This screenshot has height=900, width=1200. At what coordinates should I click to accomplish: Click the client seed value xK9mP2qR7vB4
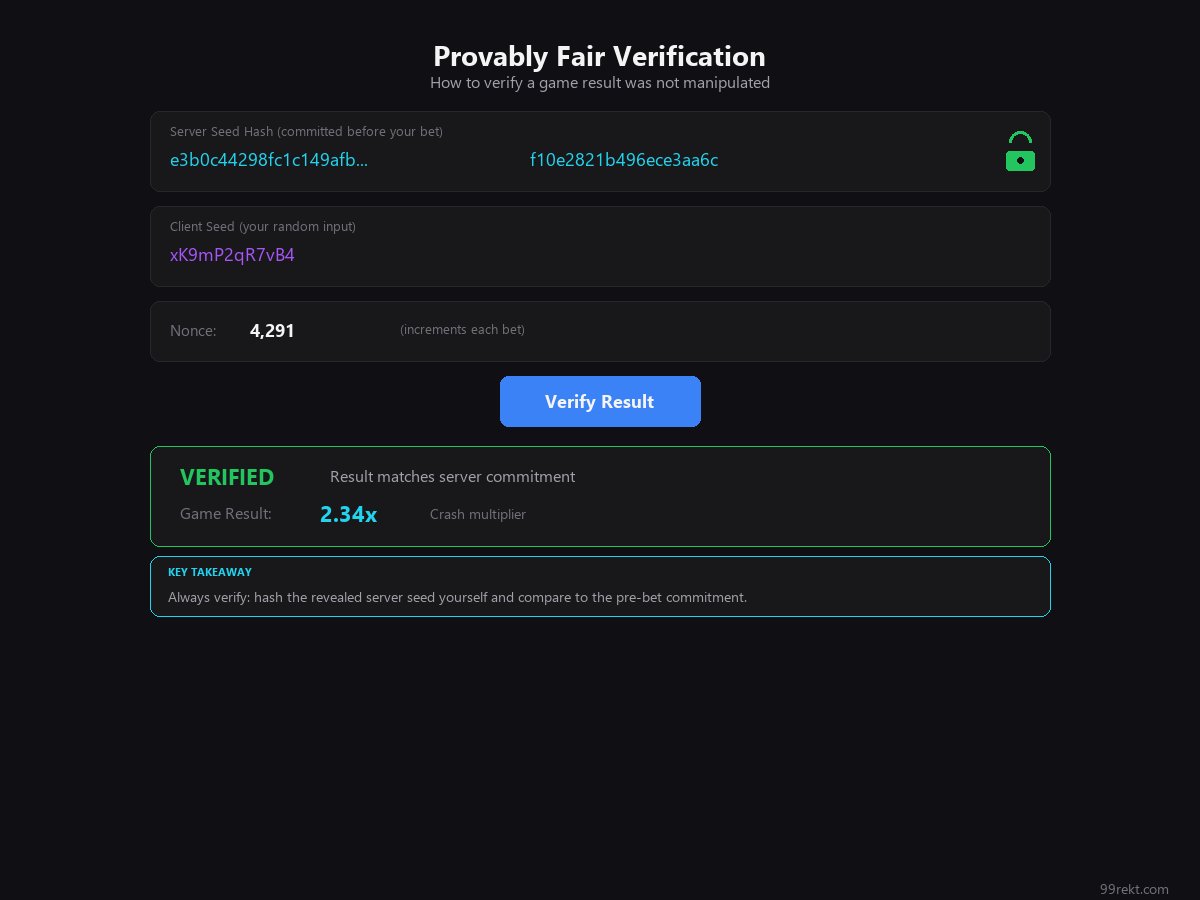point(232,255)
